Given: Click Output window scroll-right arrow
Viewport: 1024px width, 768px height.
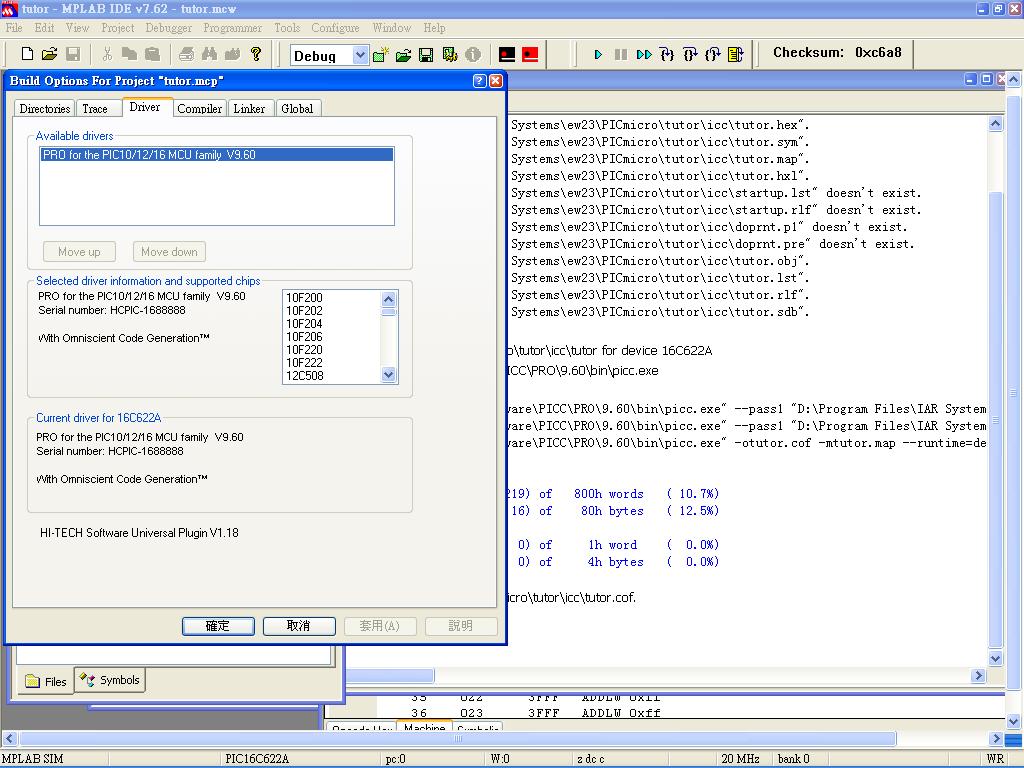Looking at the screenshot, I should coord(978,675).
